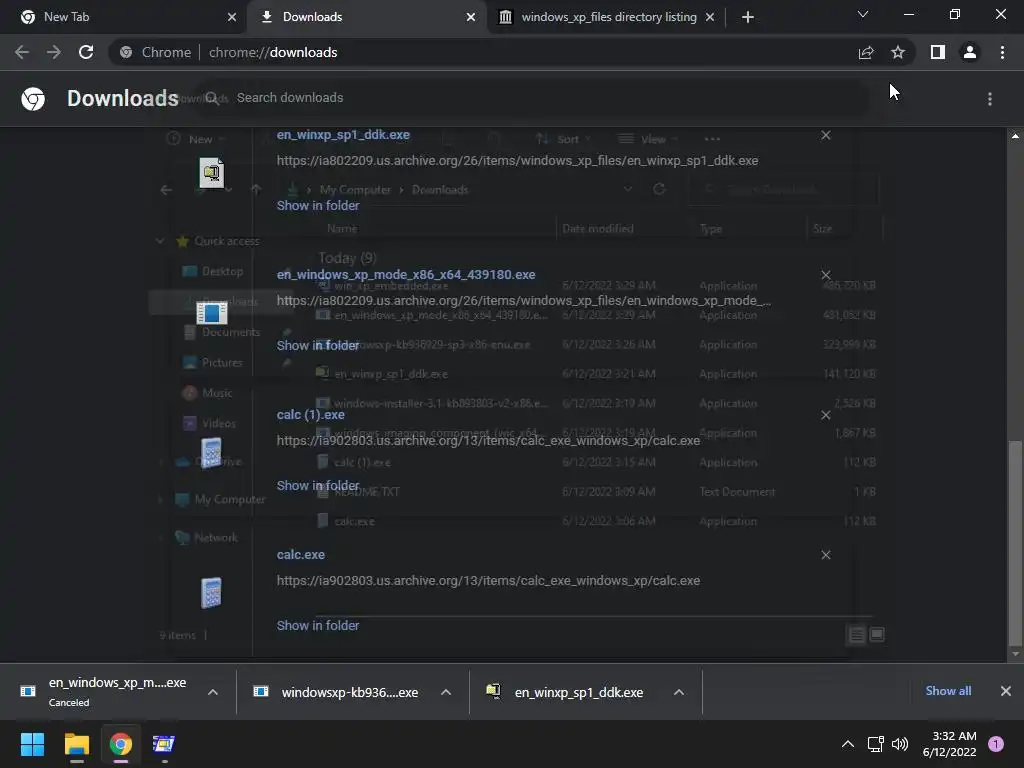This screenshot has width=1024, height=768.
Task: Open the notification badge in the tray
Action: [x=996, y=744]
